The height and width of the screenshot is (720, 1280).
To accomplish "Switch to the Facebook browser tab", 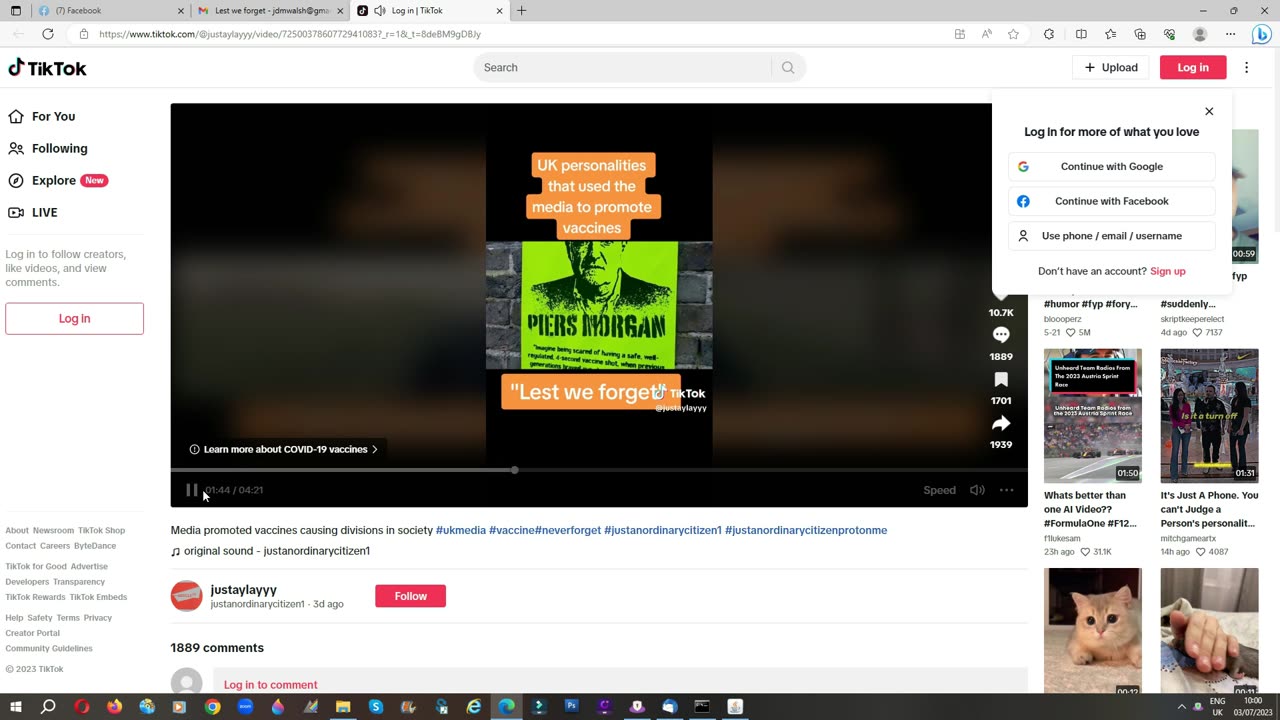I will coord(110,10).
